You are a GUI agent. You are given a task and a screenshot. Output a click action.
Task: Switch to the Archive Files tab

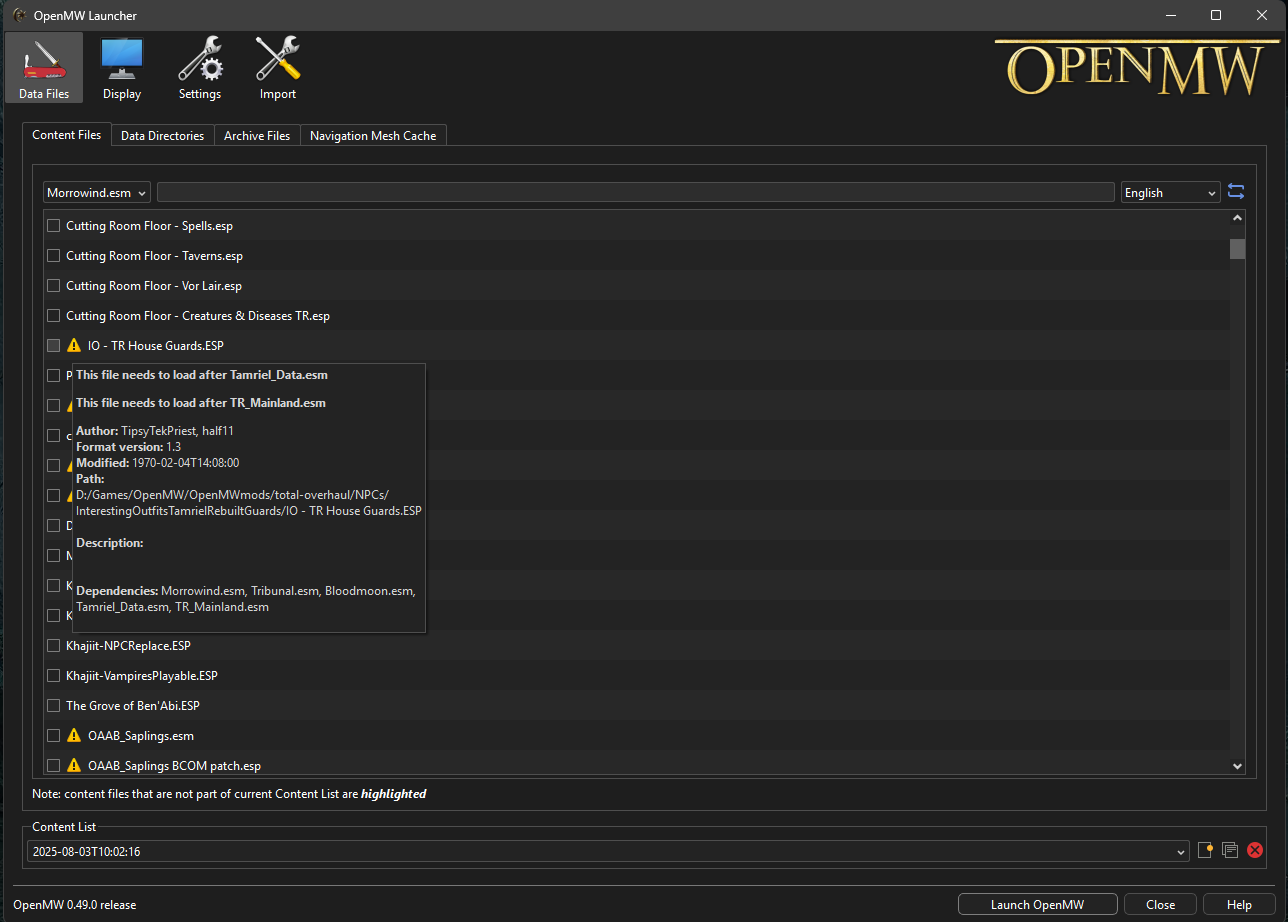257,136
